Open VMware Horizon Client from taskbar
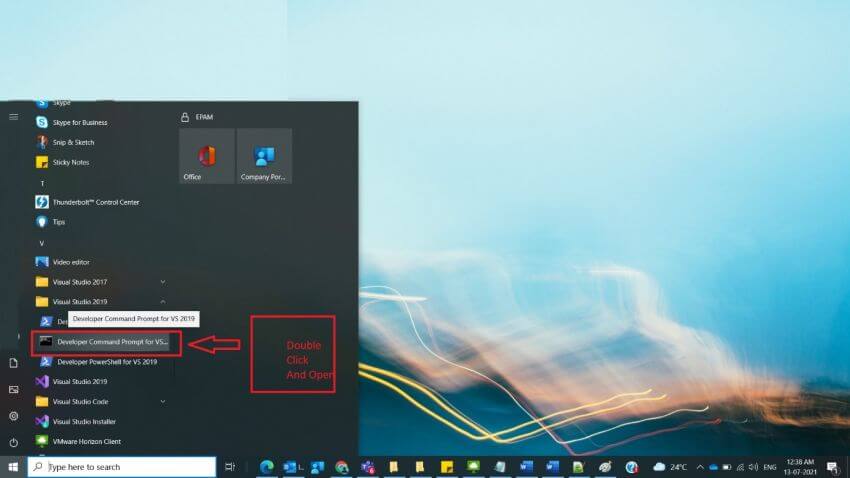Screen dimensions: 850x478 coord(473,467)
